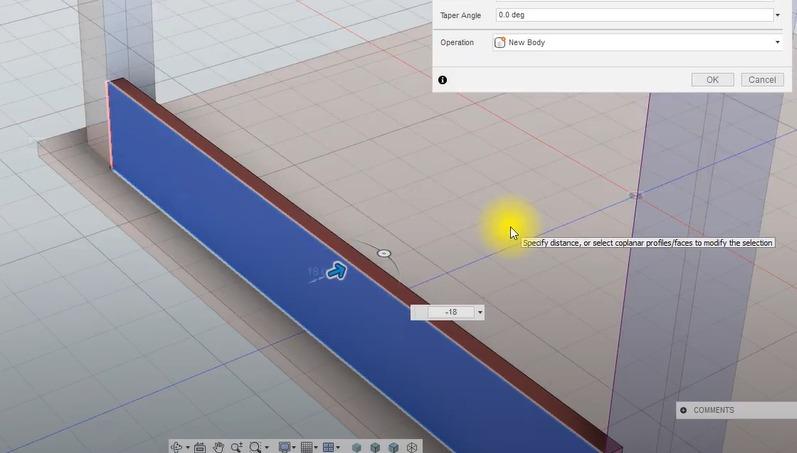Click the -18 distance input box

(x=451, y=312)
